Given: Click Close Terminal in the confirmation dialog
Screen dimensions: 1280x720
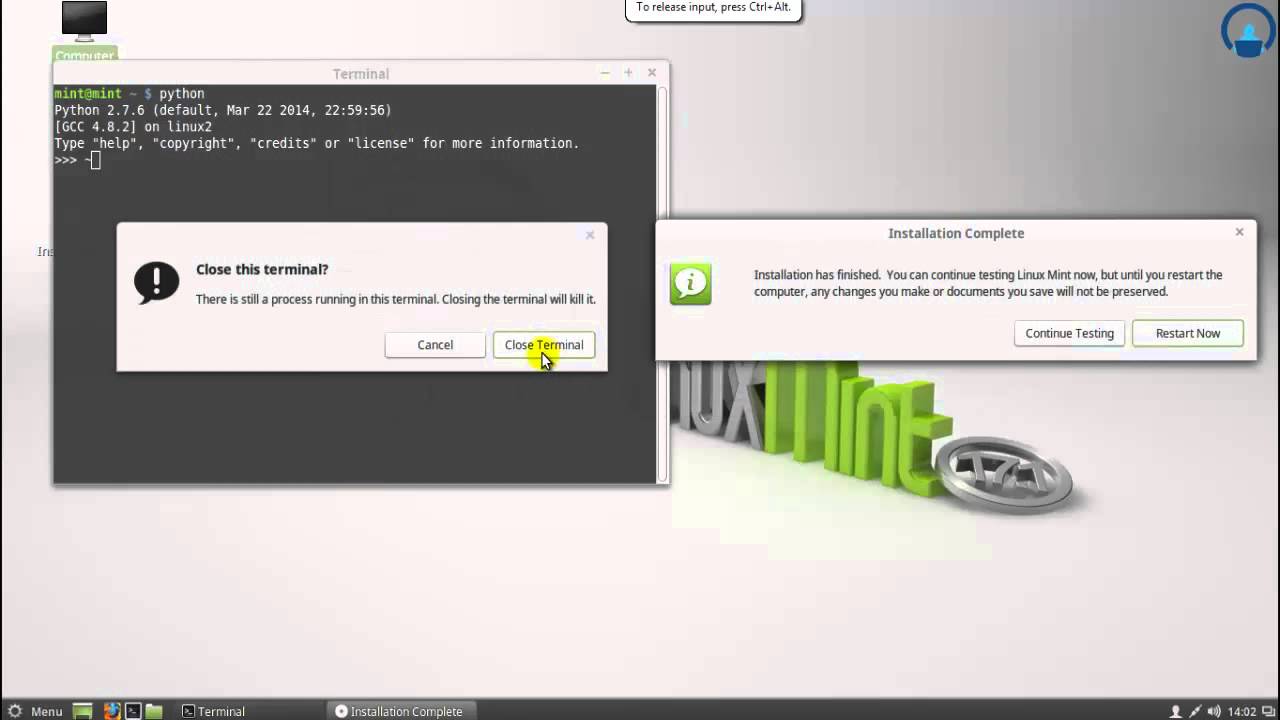Looking at the screenshot, I should [544, 345].
